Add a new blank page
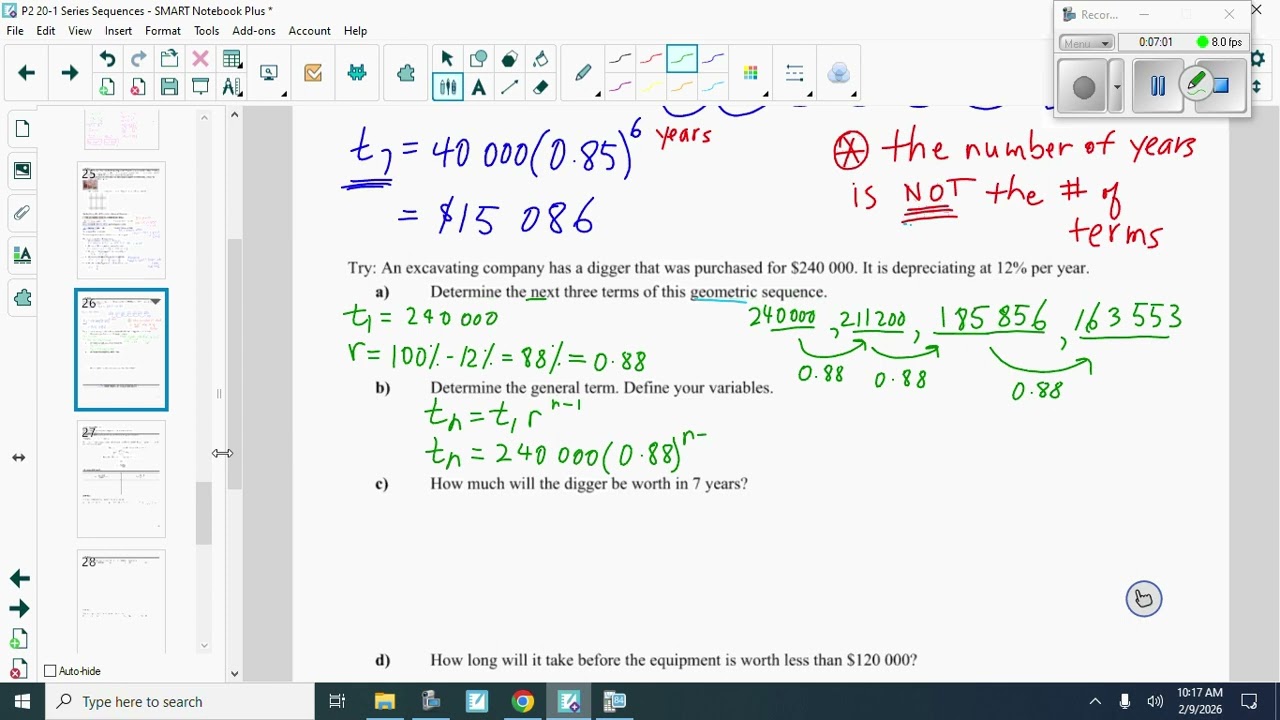Screen dimensions: 1280x720 (x=107, y=87)
